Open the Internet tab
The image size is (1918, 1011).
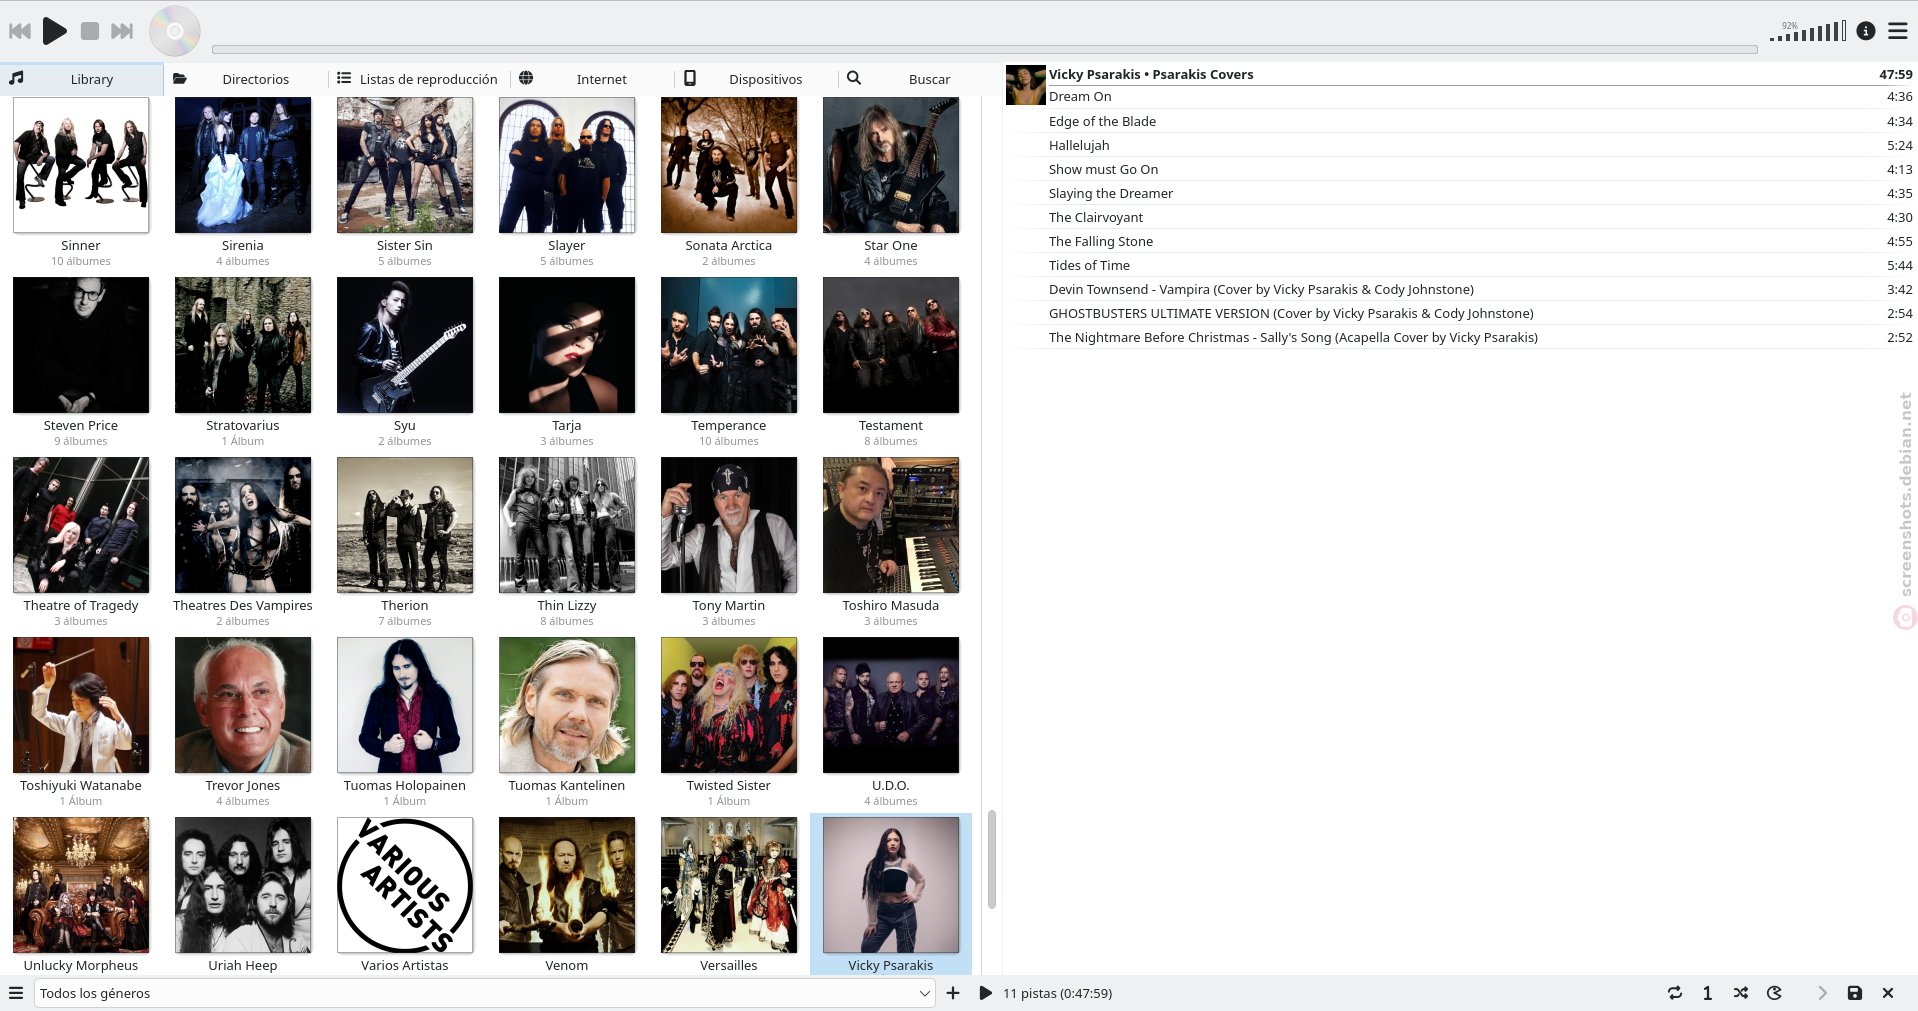[x=590, y=79]
